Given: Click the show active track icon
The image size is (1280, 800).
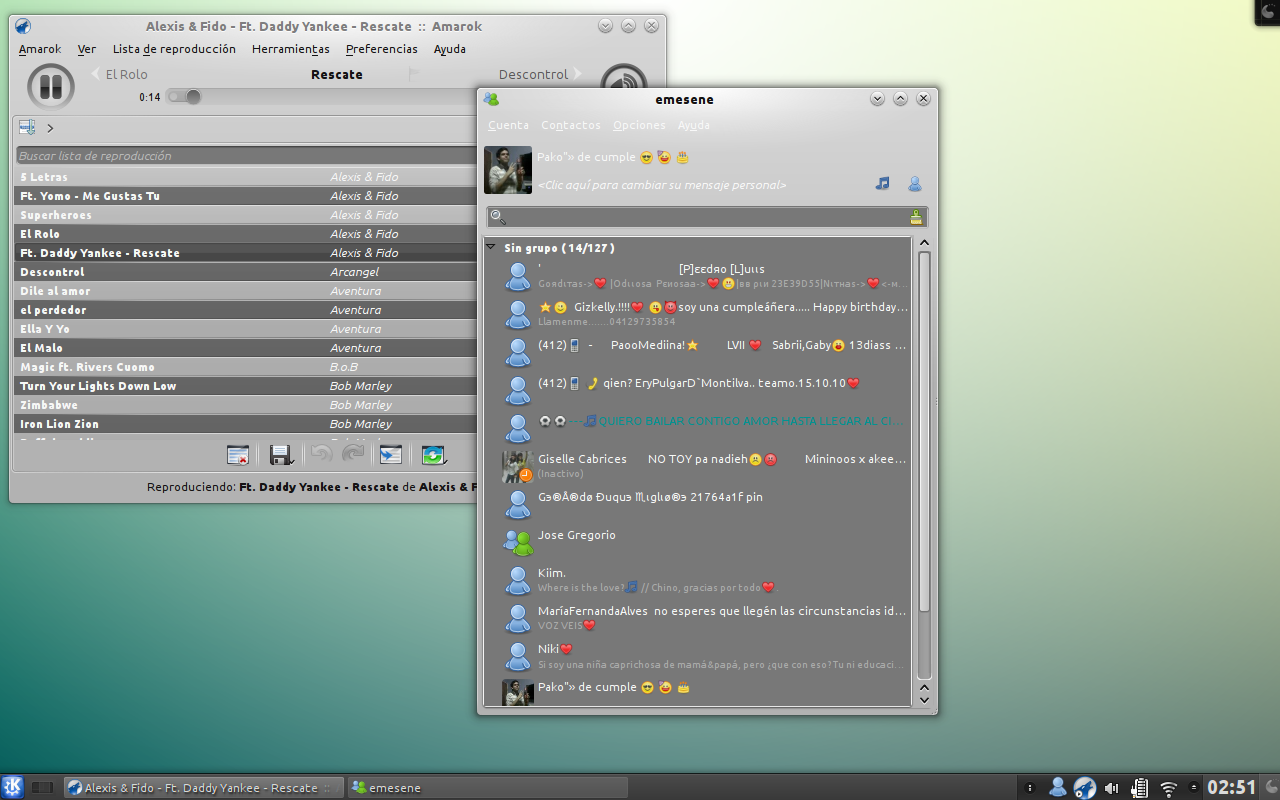Looking at the screenshot, I should (x=390, y=455).
